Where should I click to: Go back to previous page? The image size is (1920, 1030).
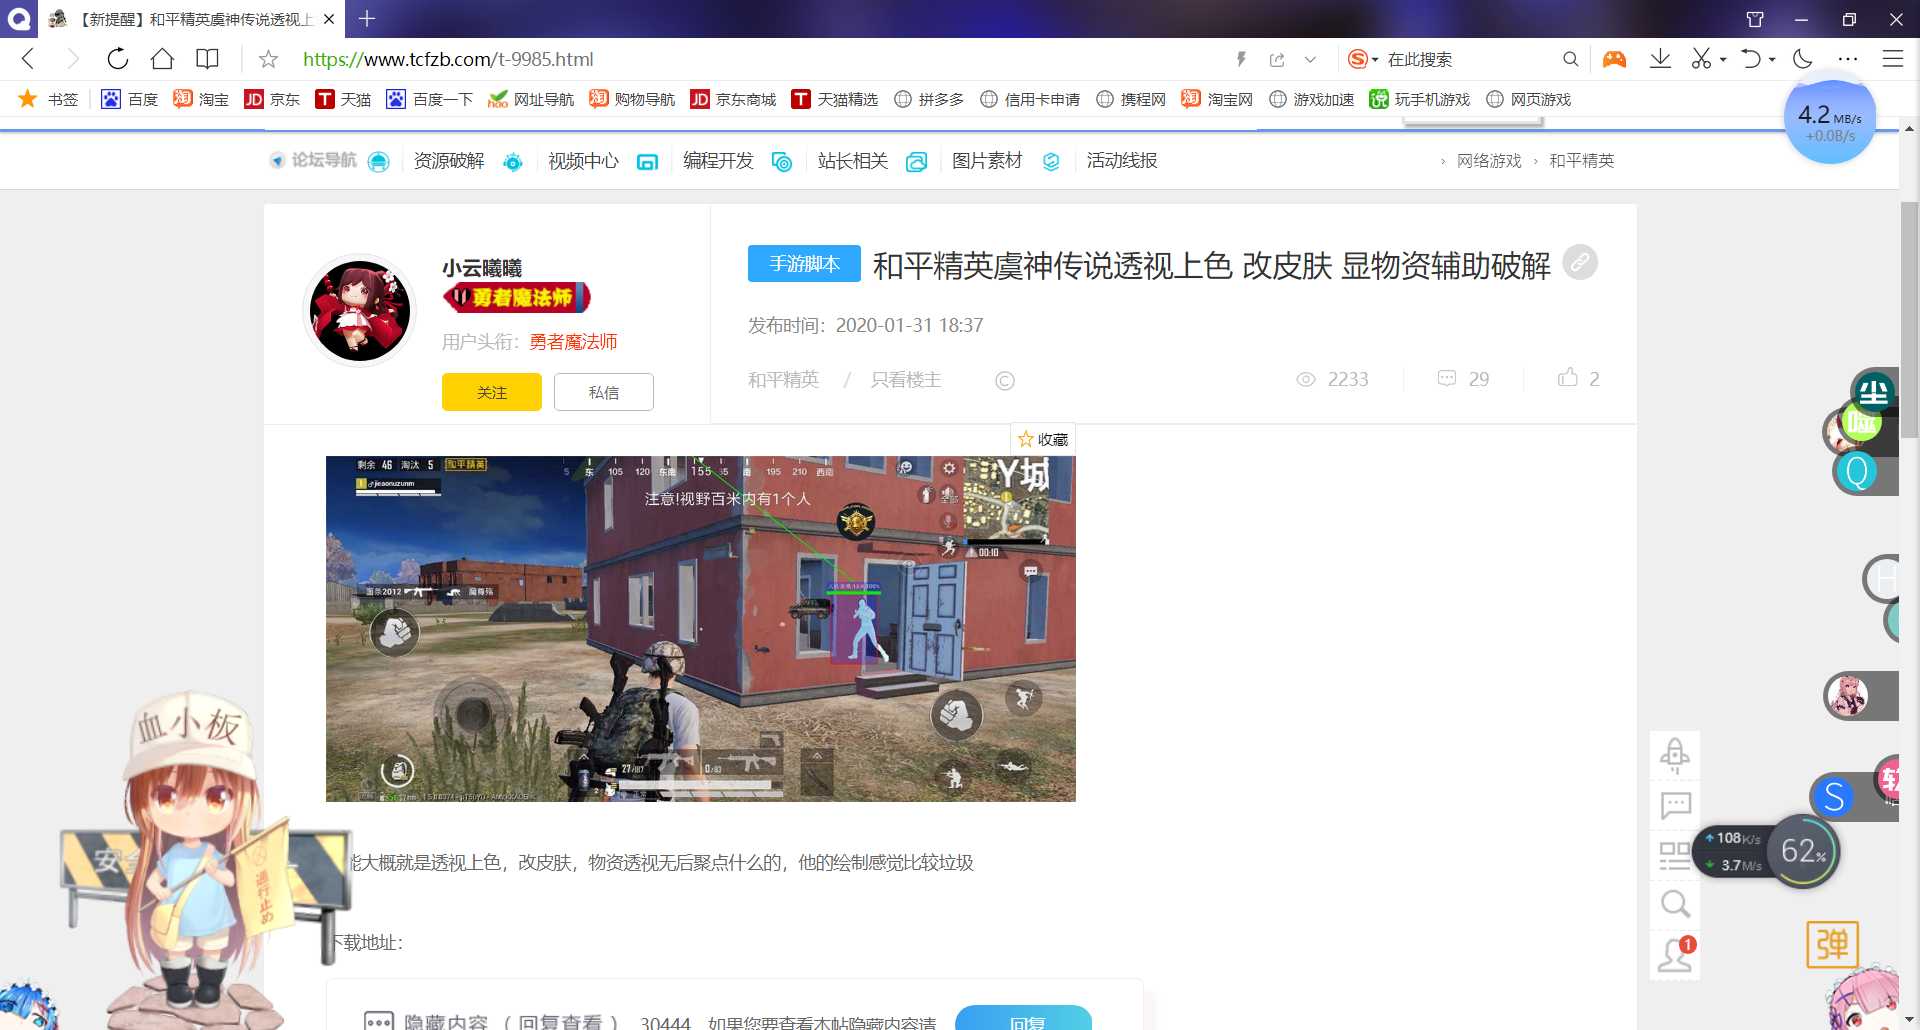point(28,59)
